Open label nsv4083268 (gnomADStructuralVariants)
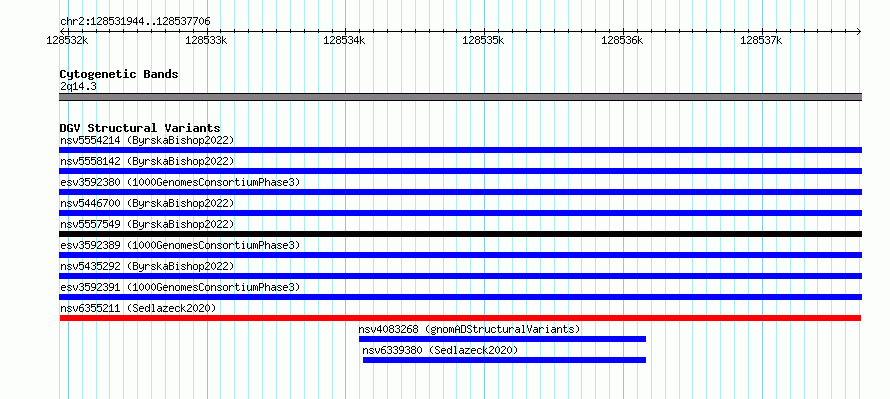Screen dimensions: 890x399 click(x=469, y=329)
